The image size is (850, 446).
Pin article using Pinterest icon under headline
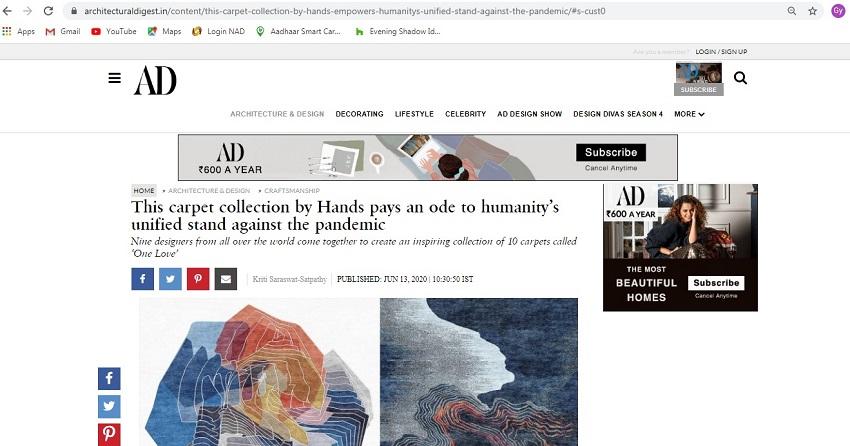[x=198, y=279]
